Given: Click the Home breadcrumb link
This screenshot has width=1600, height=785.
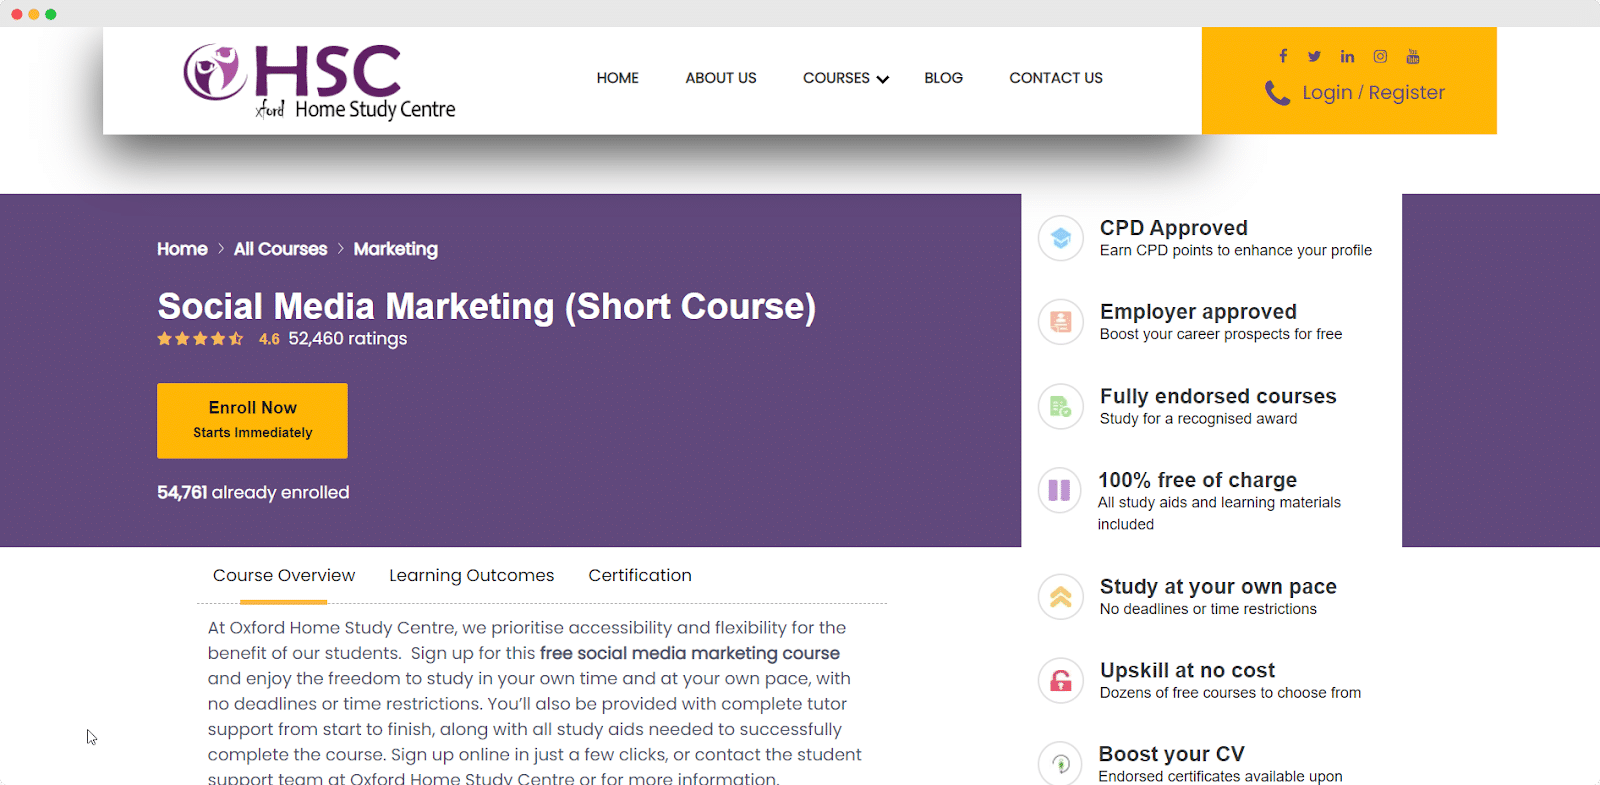Looking at the screenshot, I should [x=182, y=249].
